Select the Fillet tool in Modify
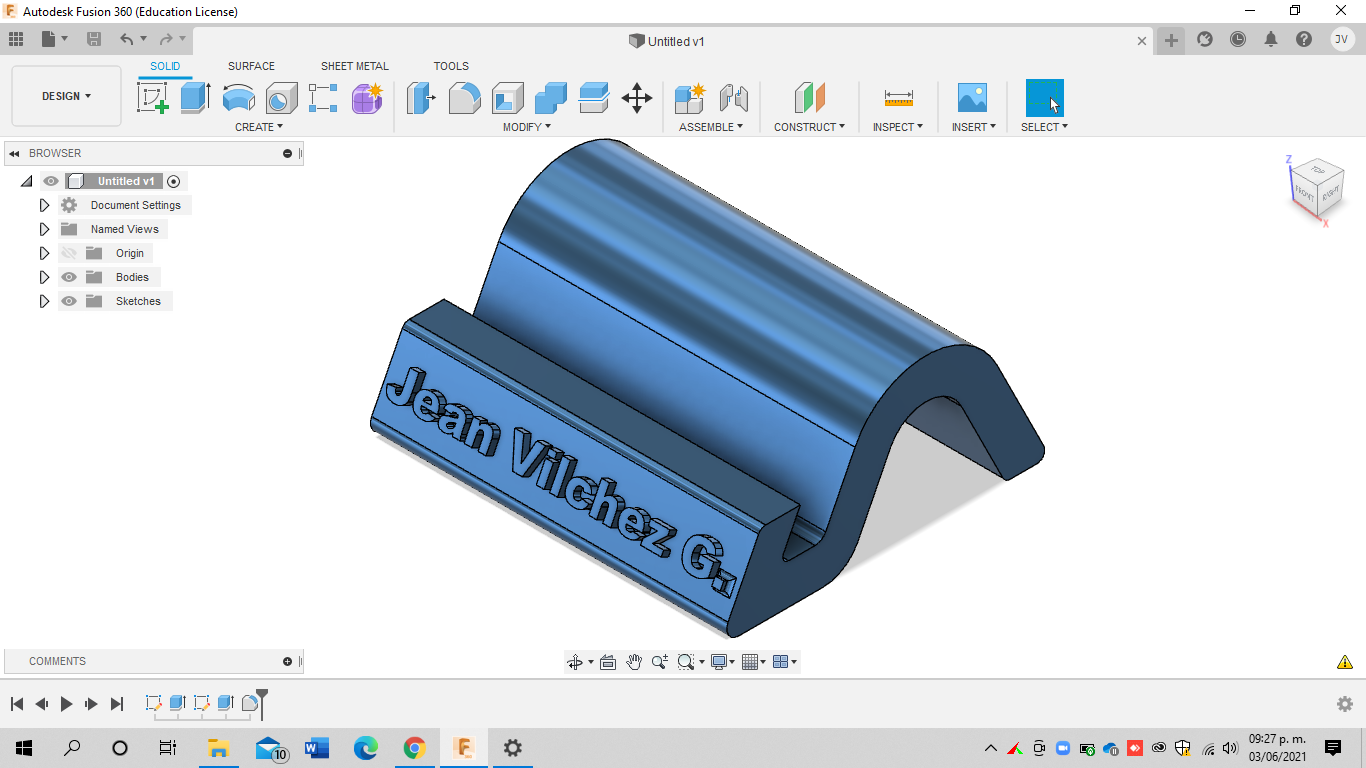1366x768 pixels. pos(465,98)
